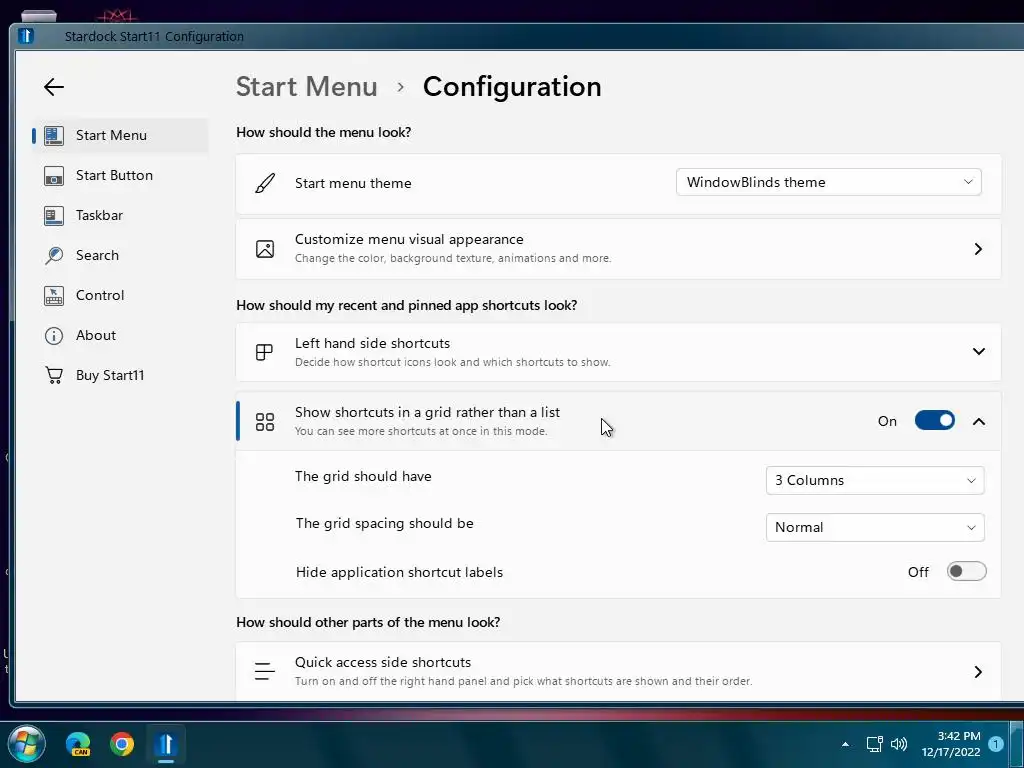Select Start Button in the sidebar

120,176
